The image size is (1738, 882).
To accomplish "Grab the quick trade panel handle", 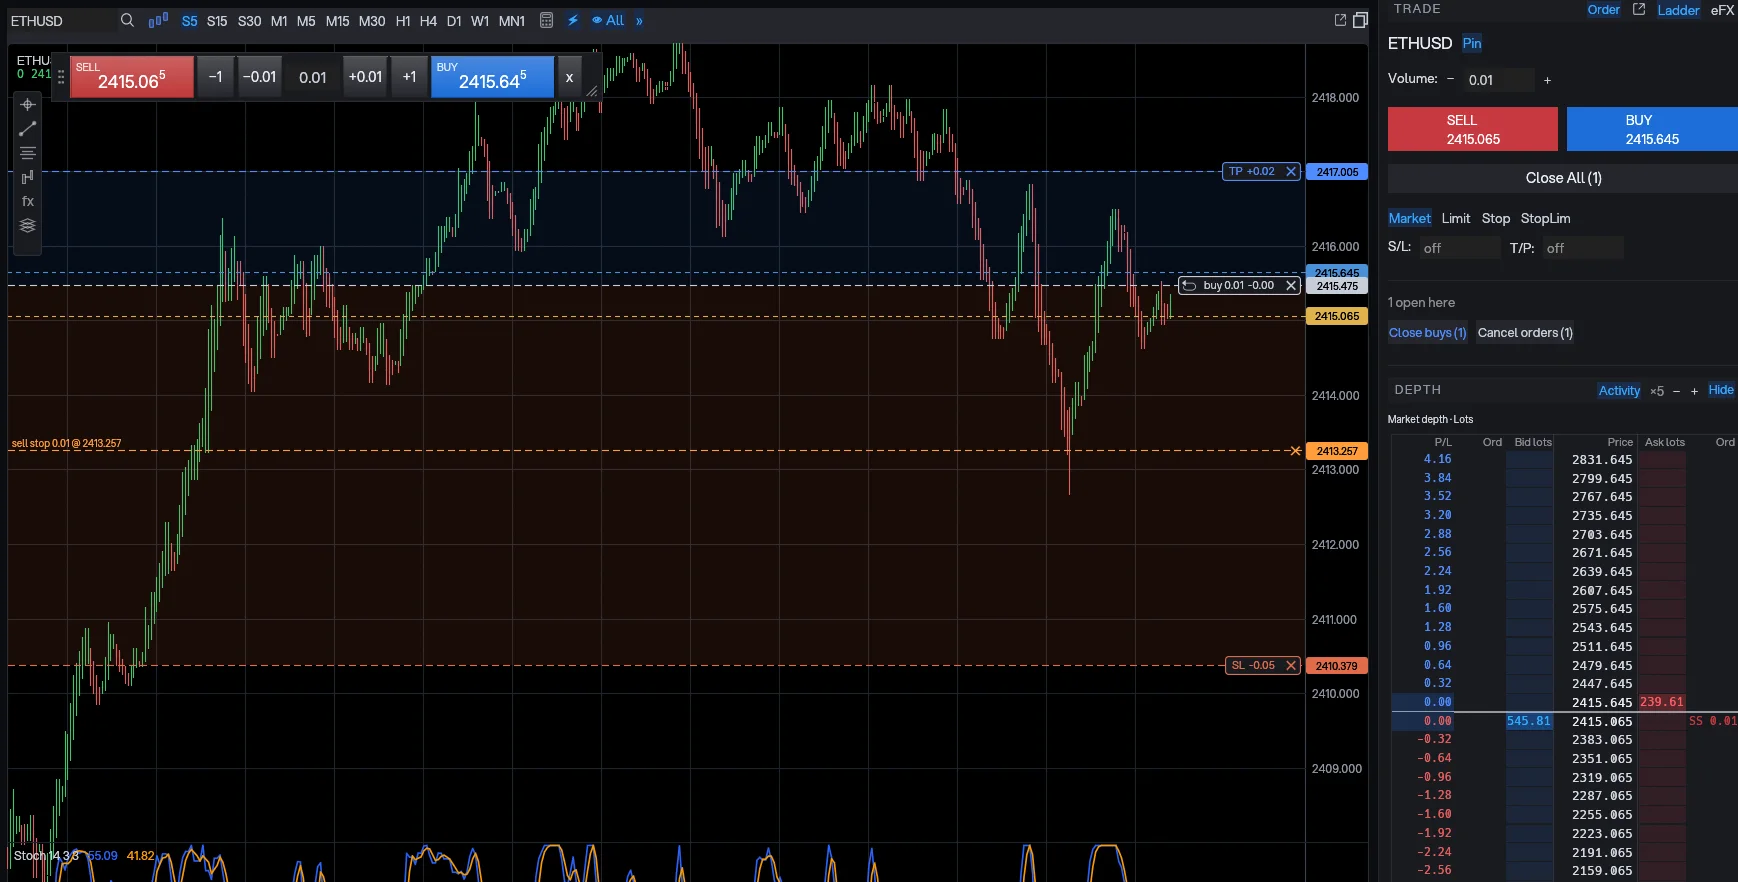I will (61, 77).
